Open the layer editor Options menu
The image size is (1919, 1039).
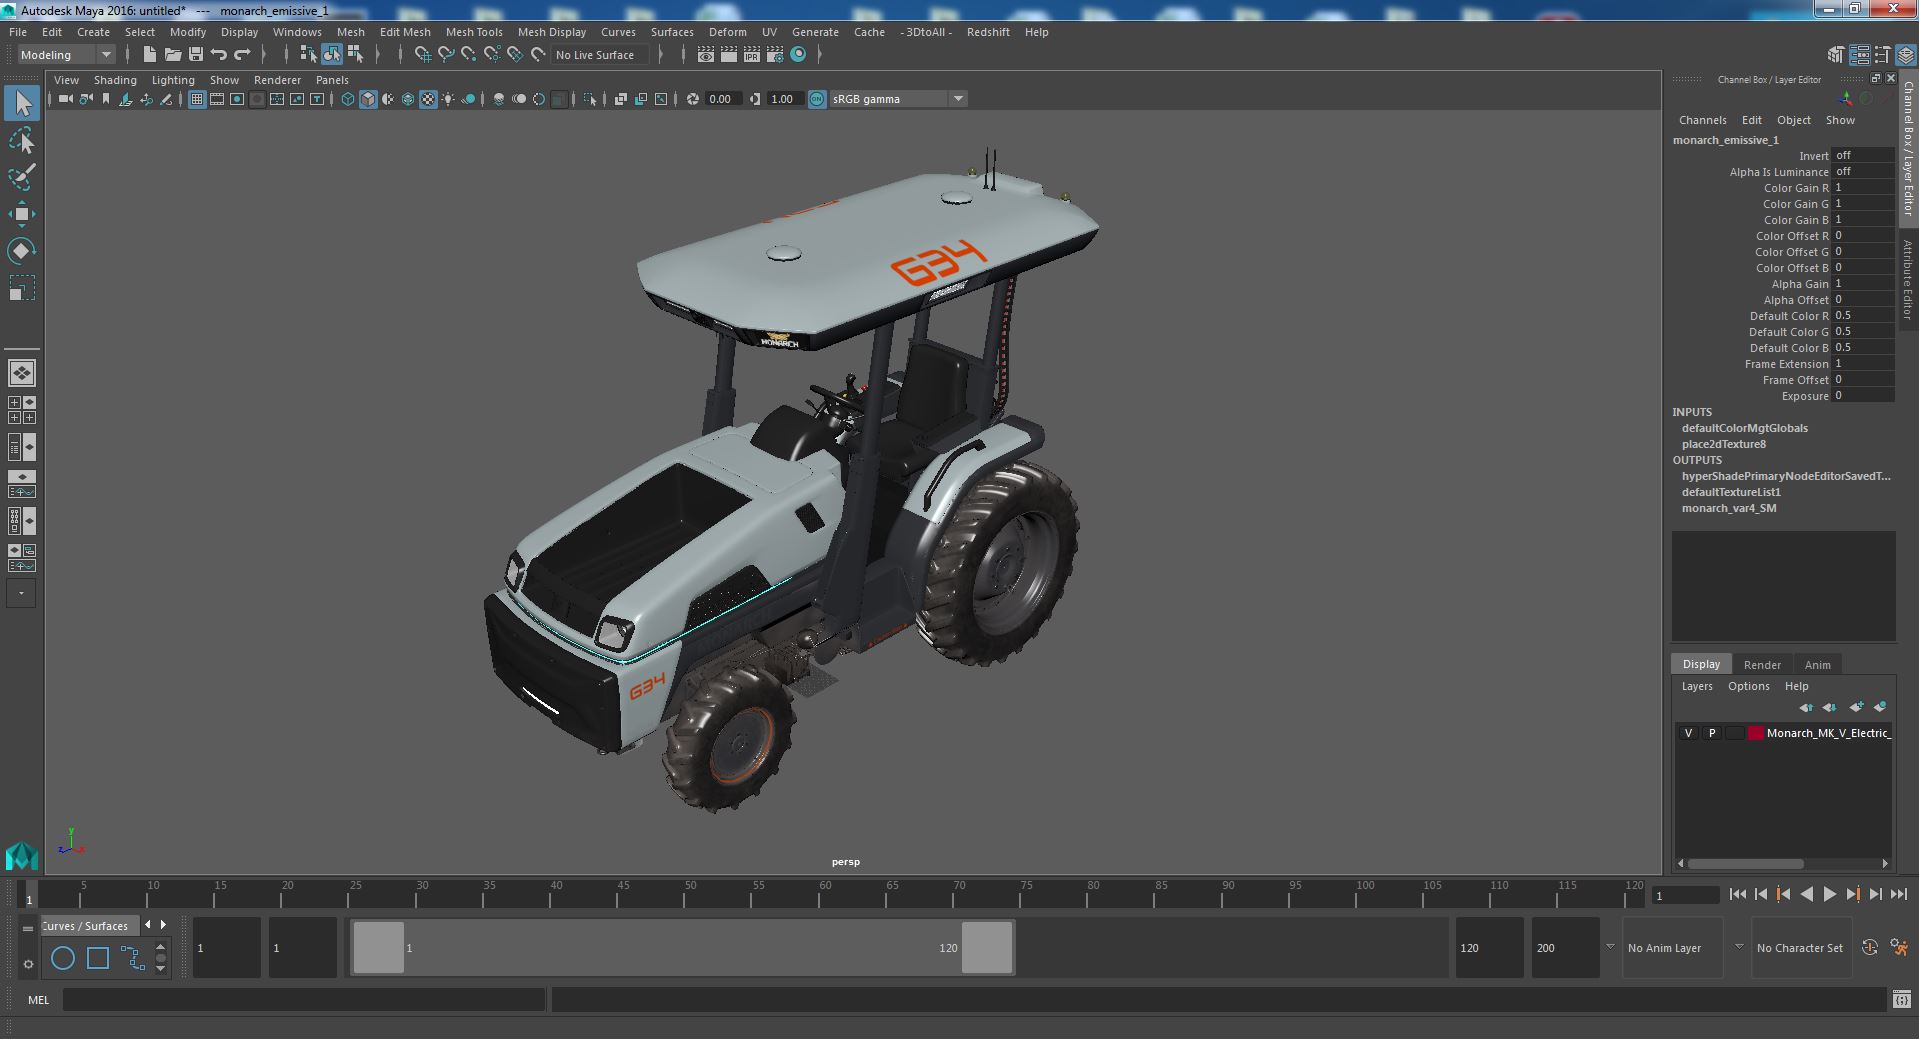(1749, 686)
